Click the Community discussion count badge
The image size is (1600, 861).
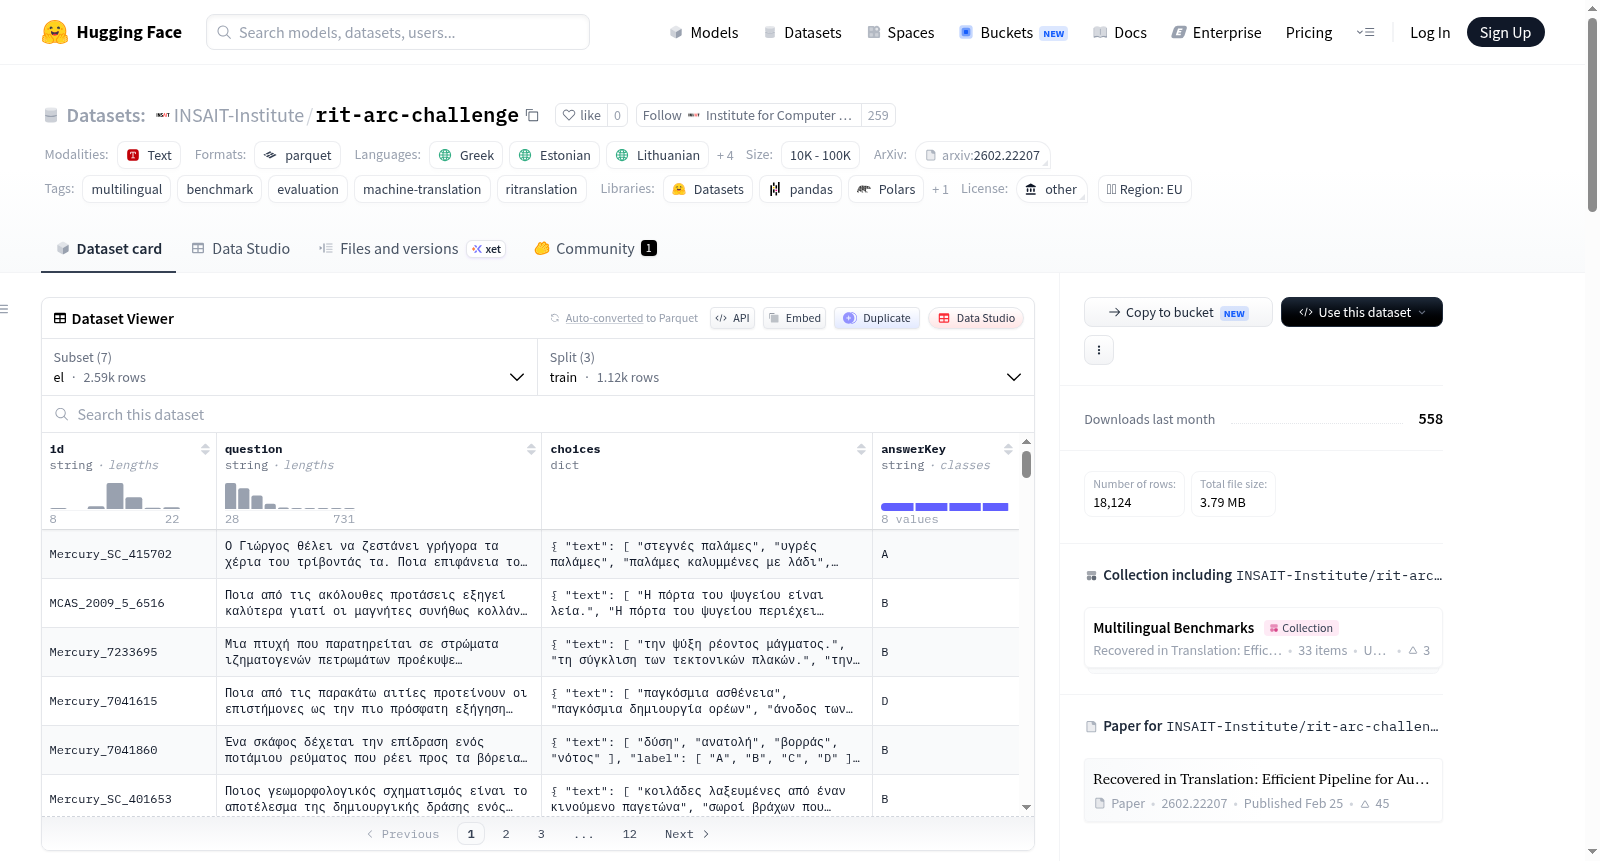649,248
